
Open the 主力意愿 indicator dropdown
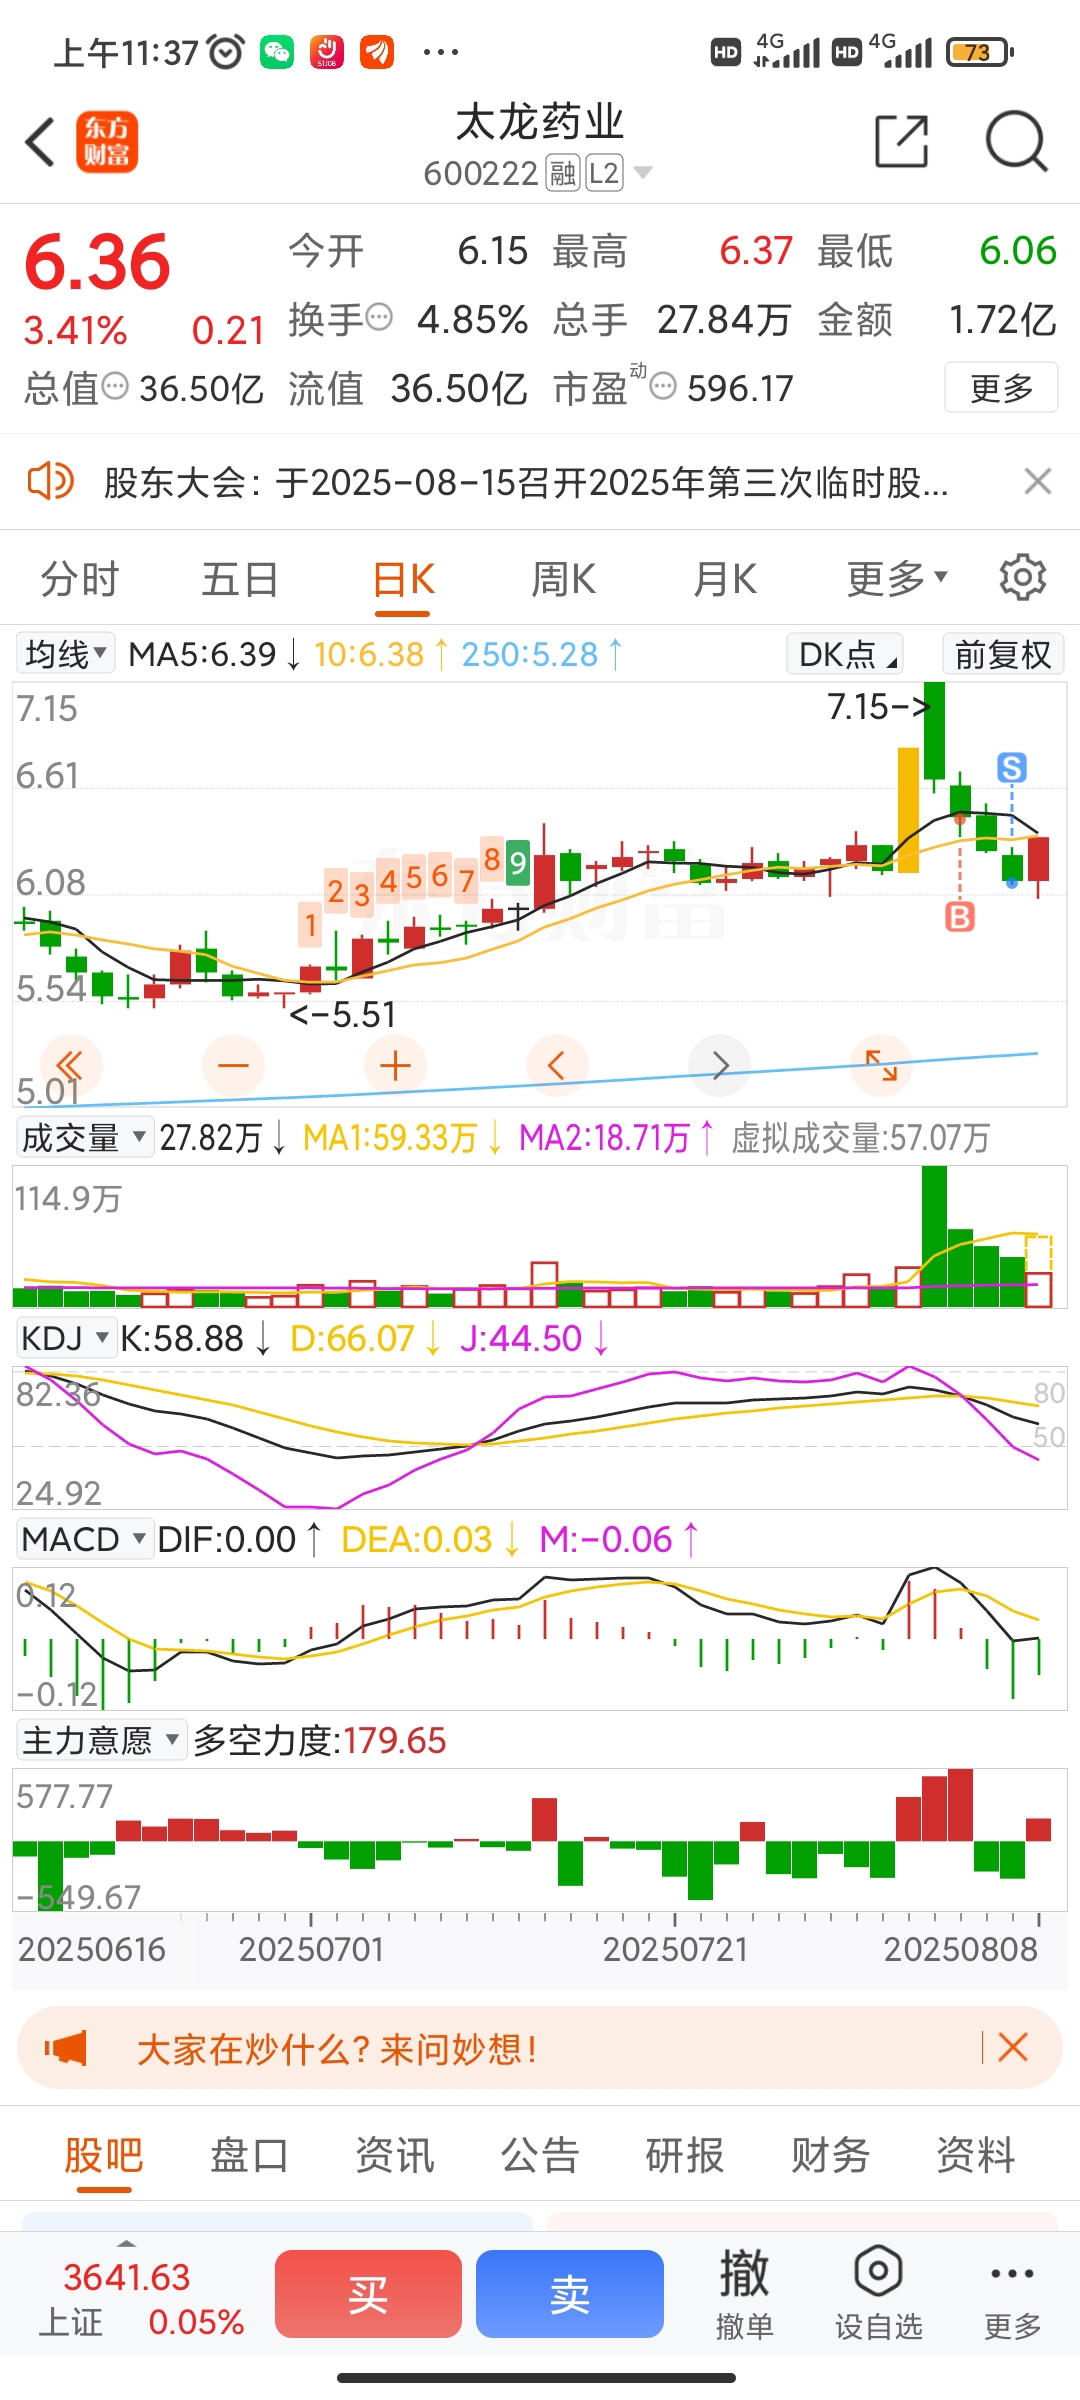pyautogui.click(x=101, y=1740)
